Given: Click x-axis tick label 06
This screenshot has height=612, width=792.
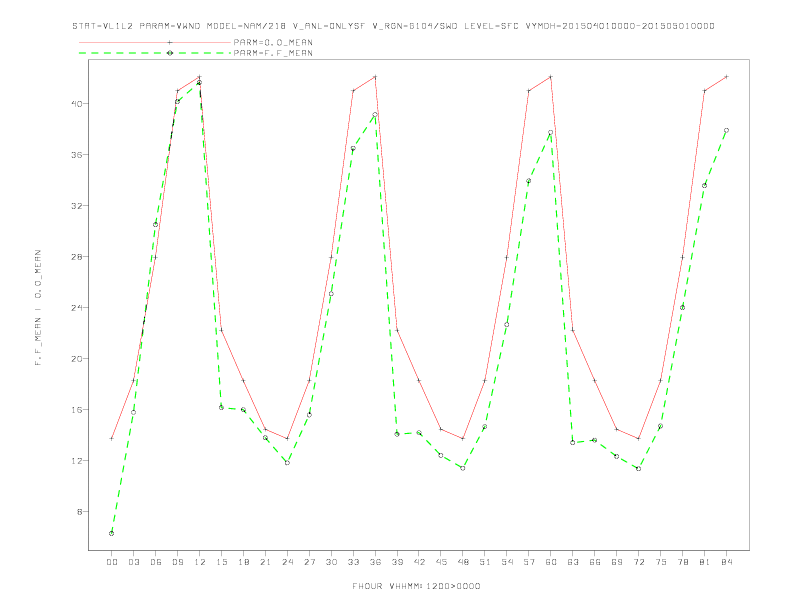Looking at the screenshot, I should pos(156,562).
